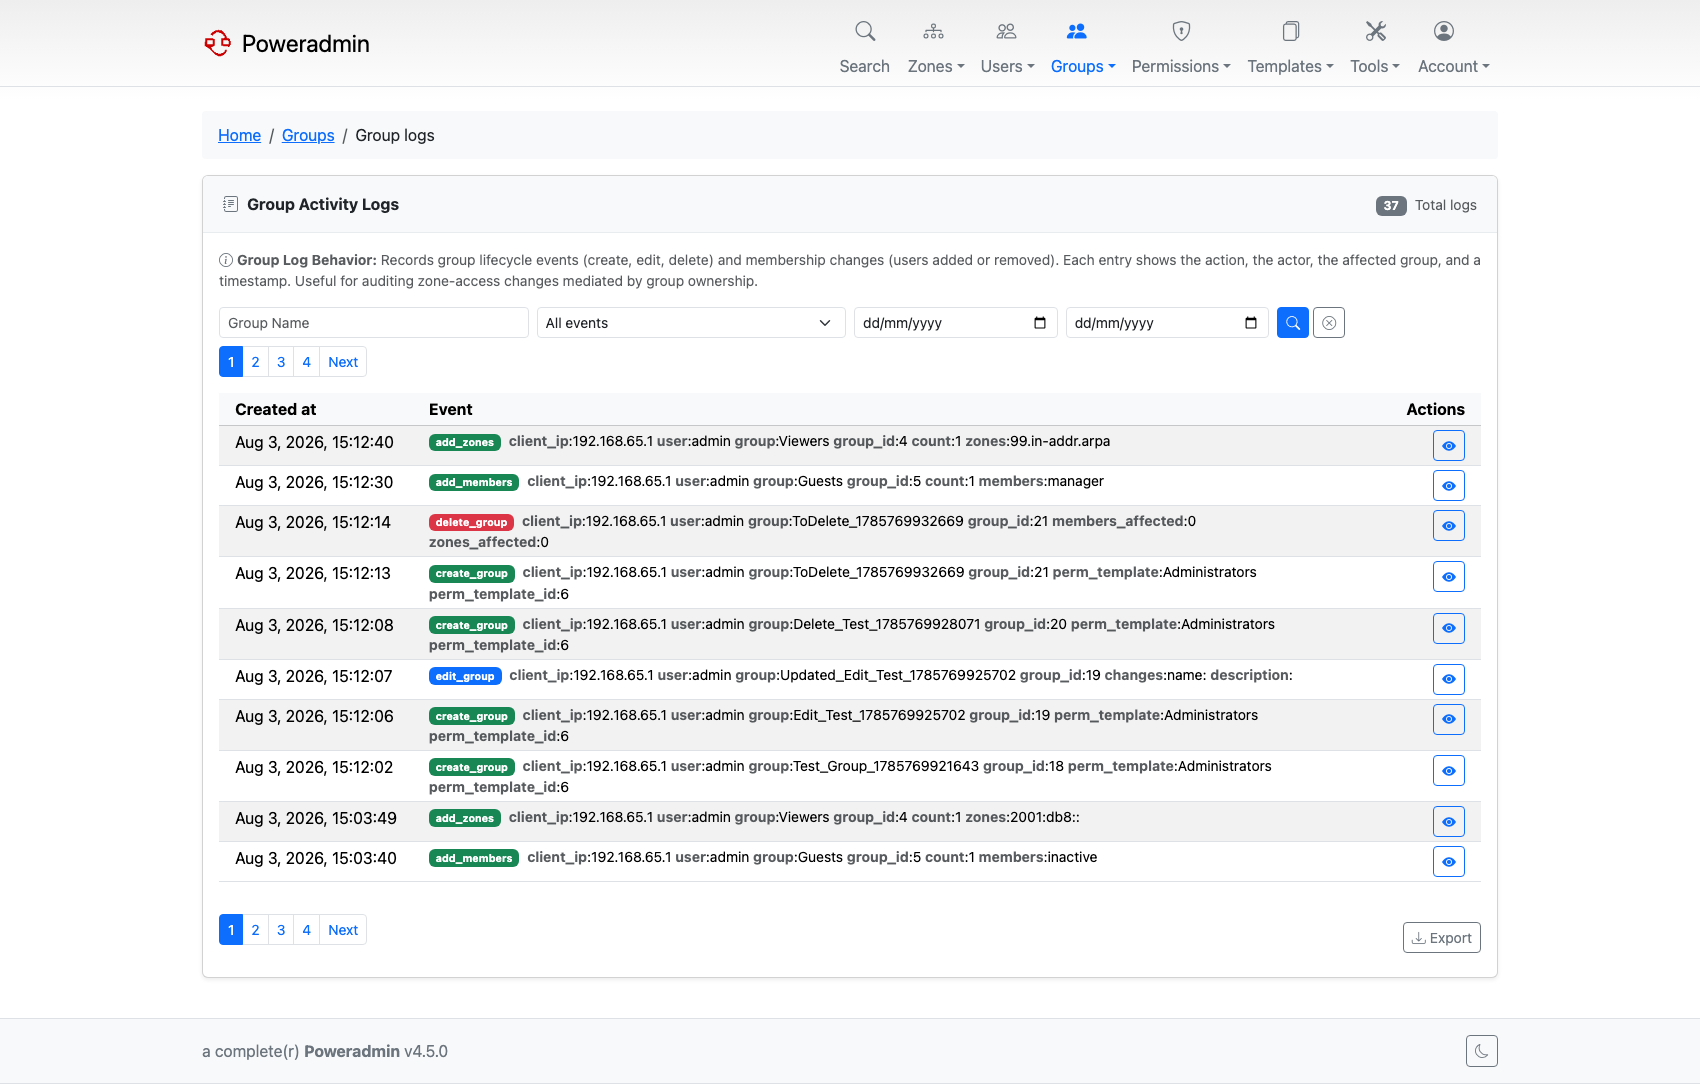1700x1084 pixels.
Task: Focus the Group Name filter field
Action: [x=374, y=323]
